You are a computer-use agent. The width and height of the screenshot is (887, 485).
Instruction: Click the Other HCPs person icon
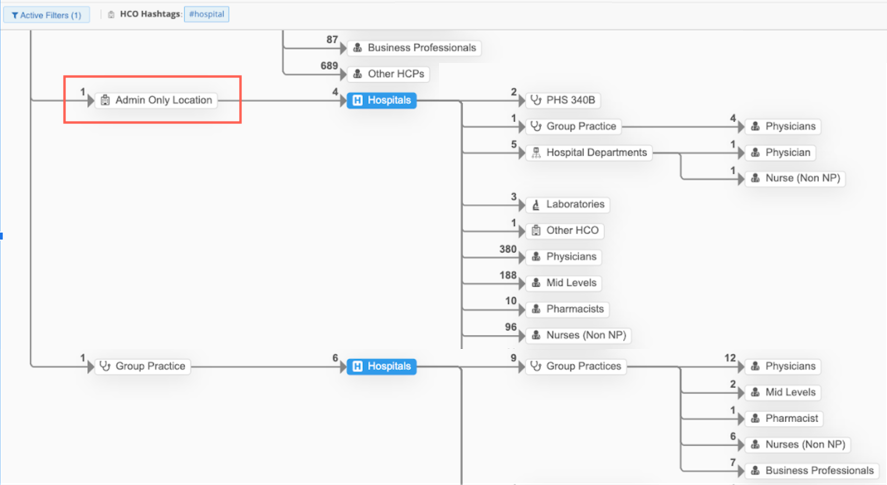(357, 74)
